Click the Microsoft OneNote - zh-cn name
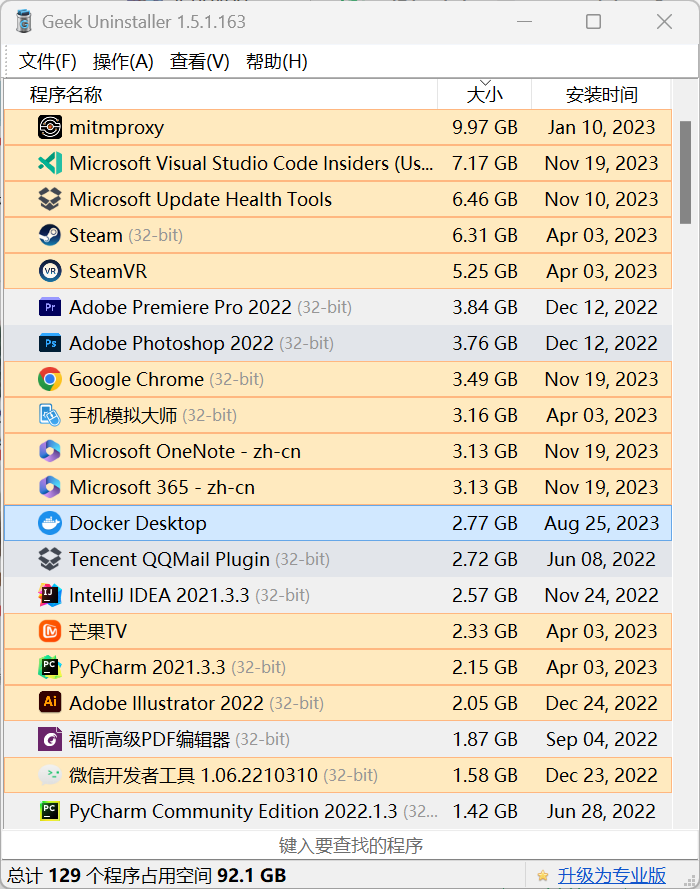 point(185,451)
